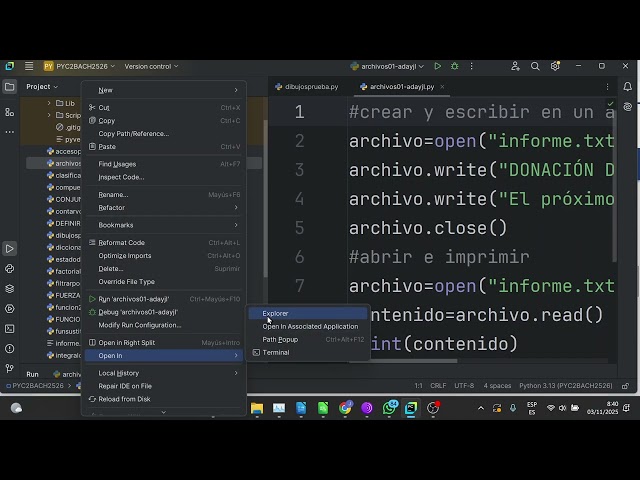Choose Copy Path/Reference
The height and width of the screenshot is (480, 640).
click(x=164, y=134)
